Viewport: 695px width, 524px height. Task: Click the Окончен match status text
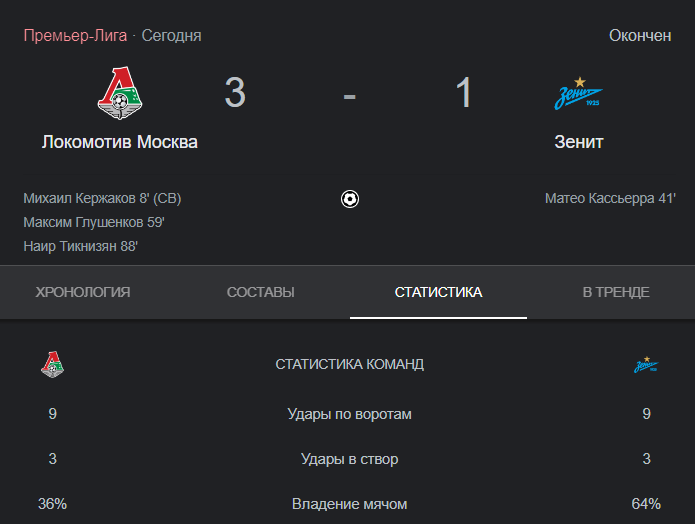coord(640,35)
